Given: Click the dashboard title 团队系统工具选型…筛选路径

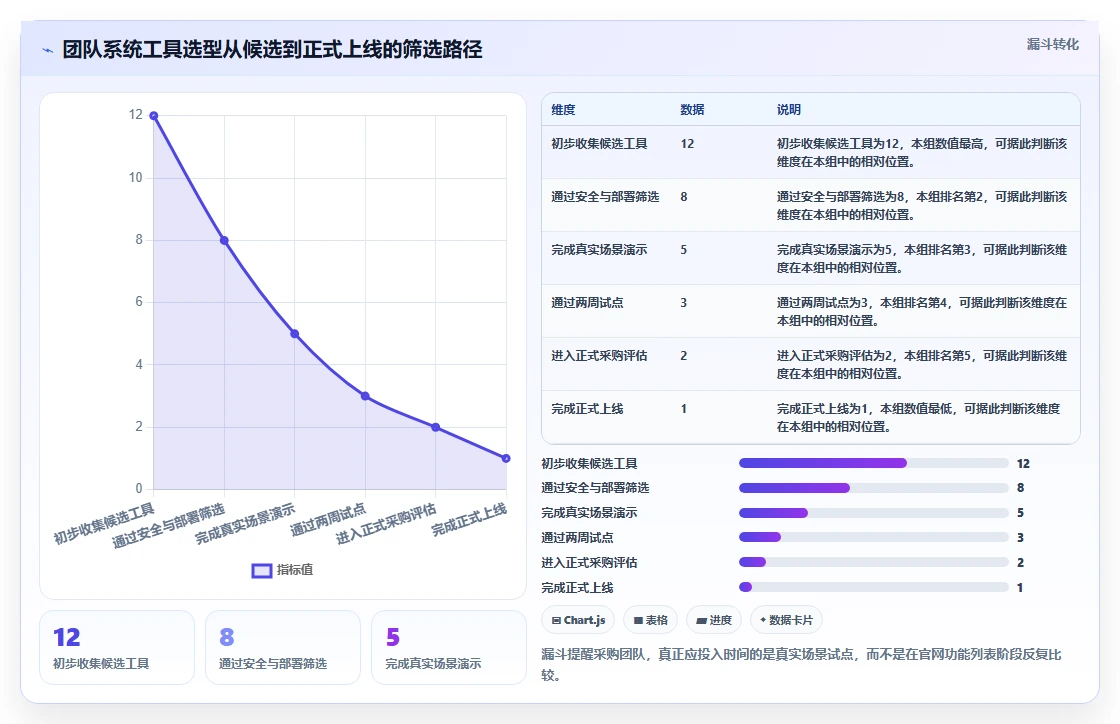Looking at the screenshot, I should (x=272, y=49).
